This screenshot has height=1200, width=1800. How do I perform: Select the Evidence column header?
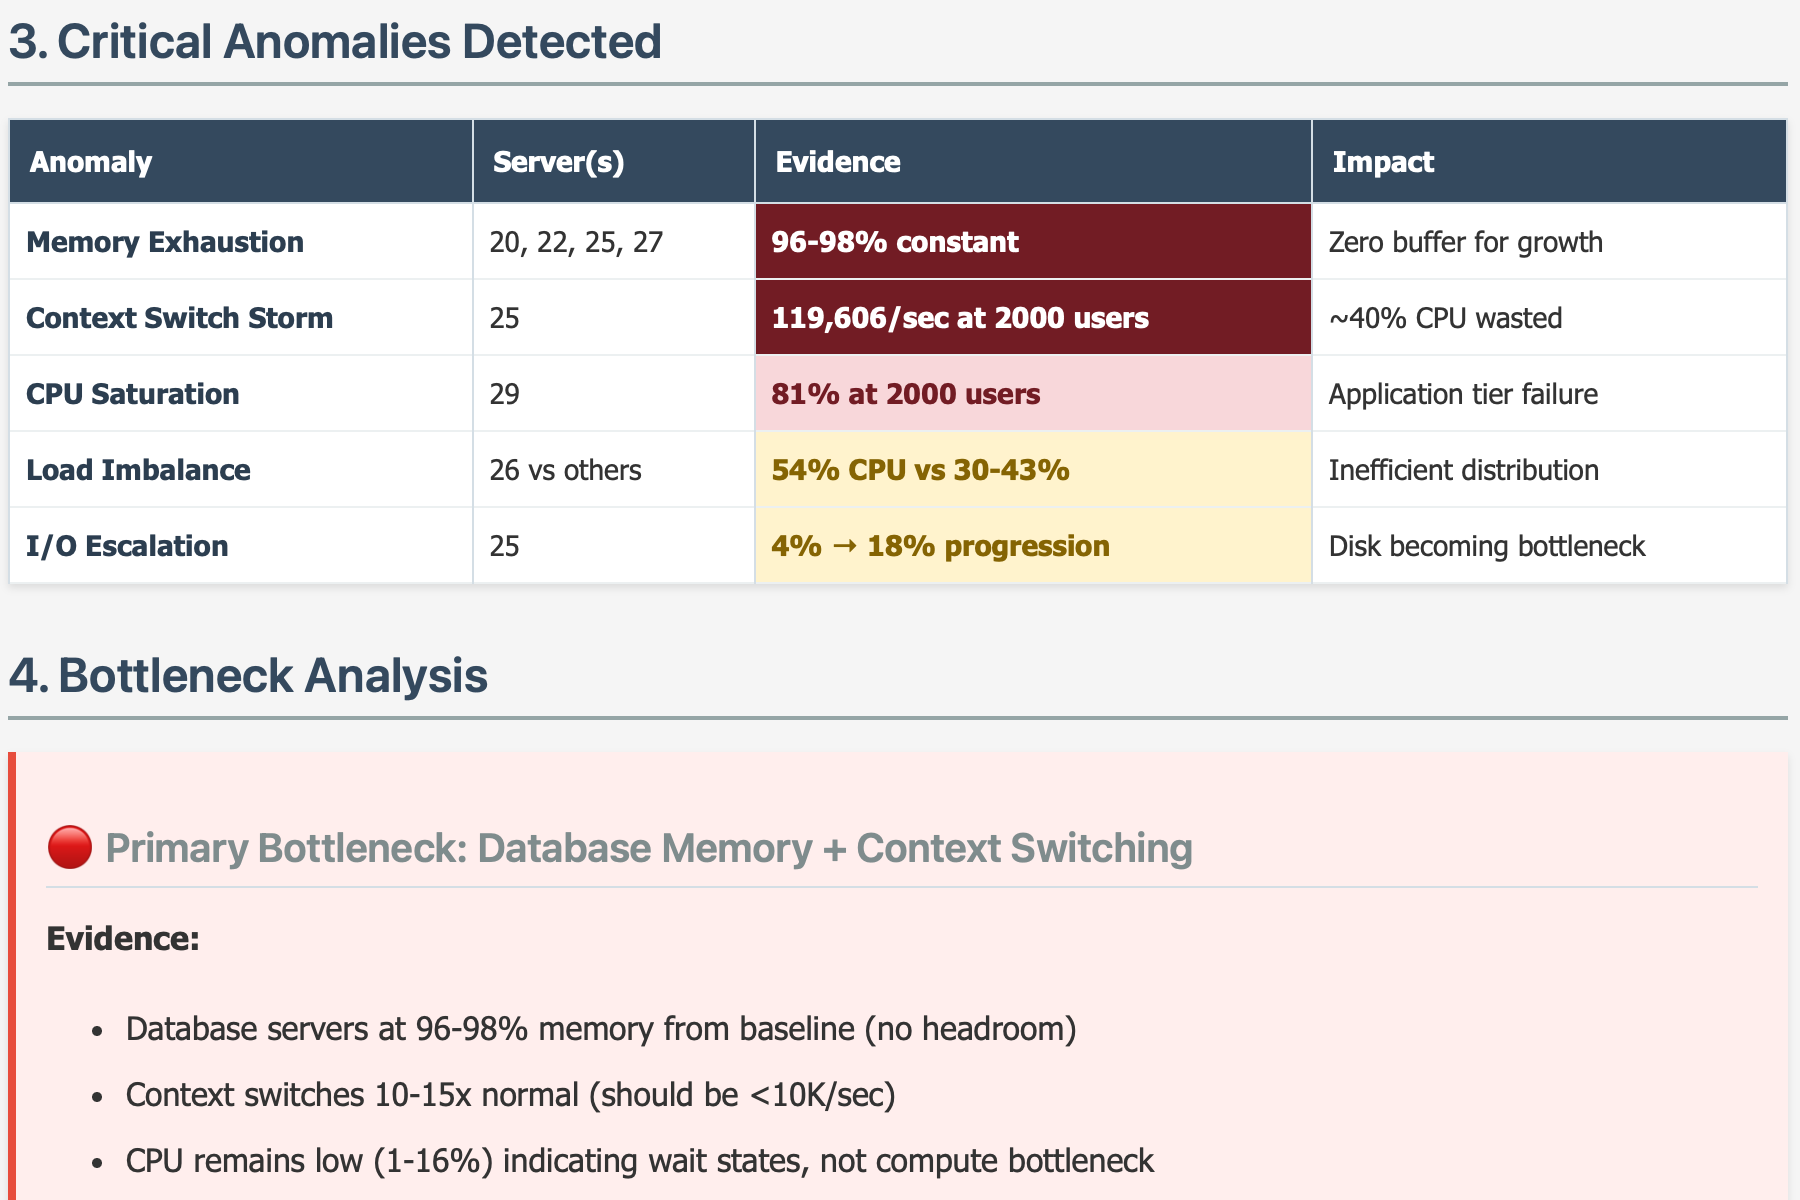838,161
